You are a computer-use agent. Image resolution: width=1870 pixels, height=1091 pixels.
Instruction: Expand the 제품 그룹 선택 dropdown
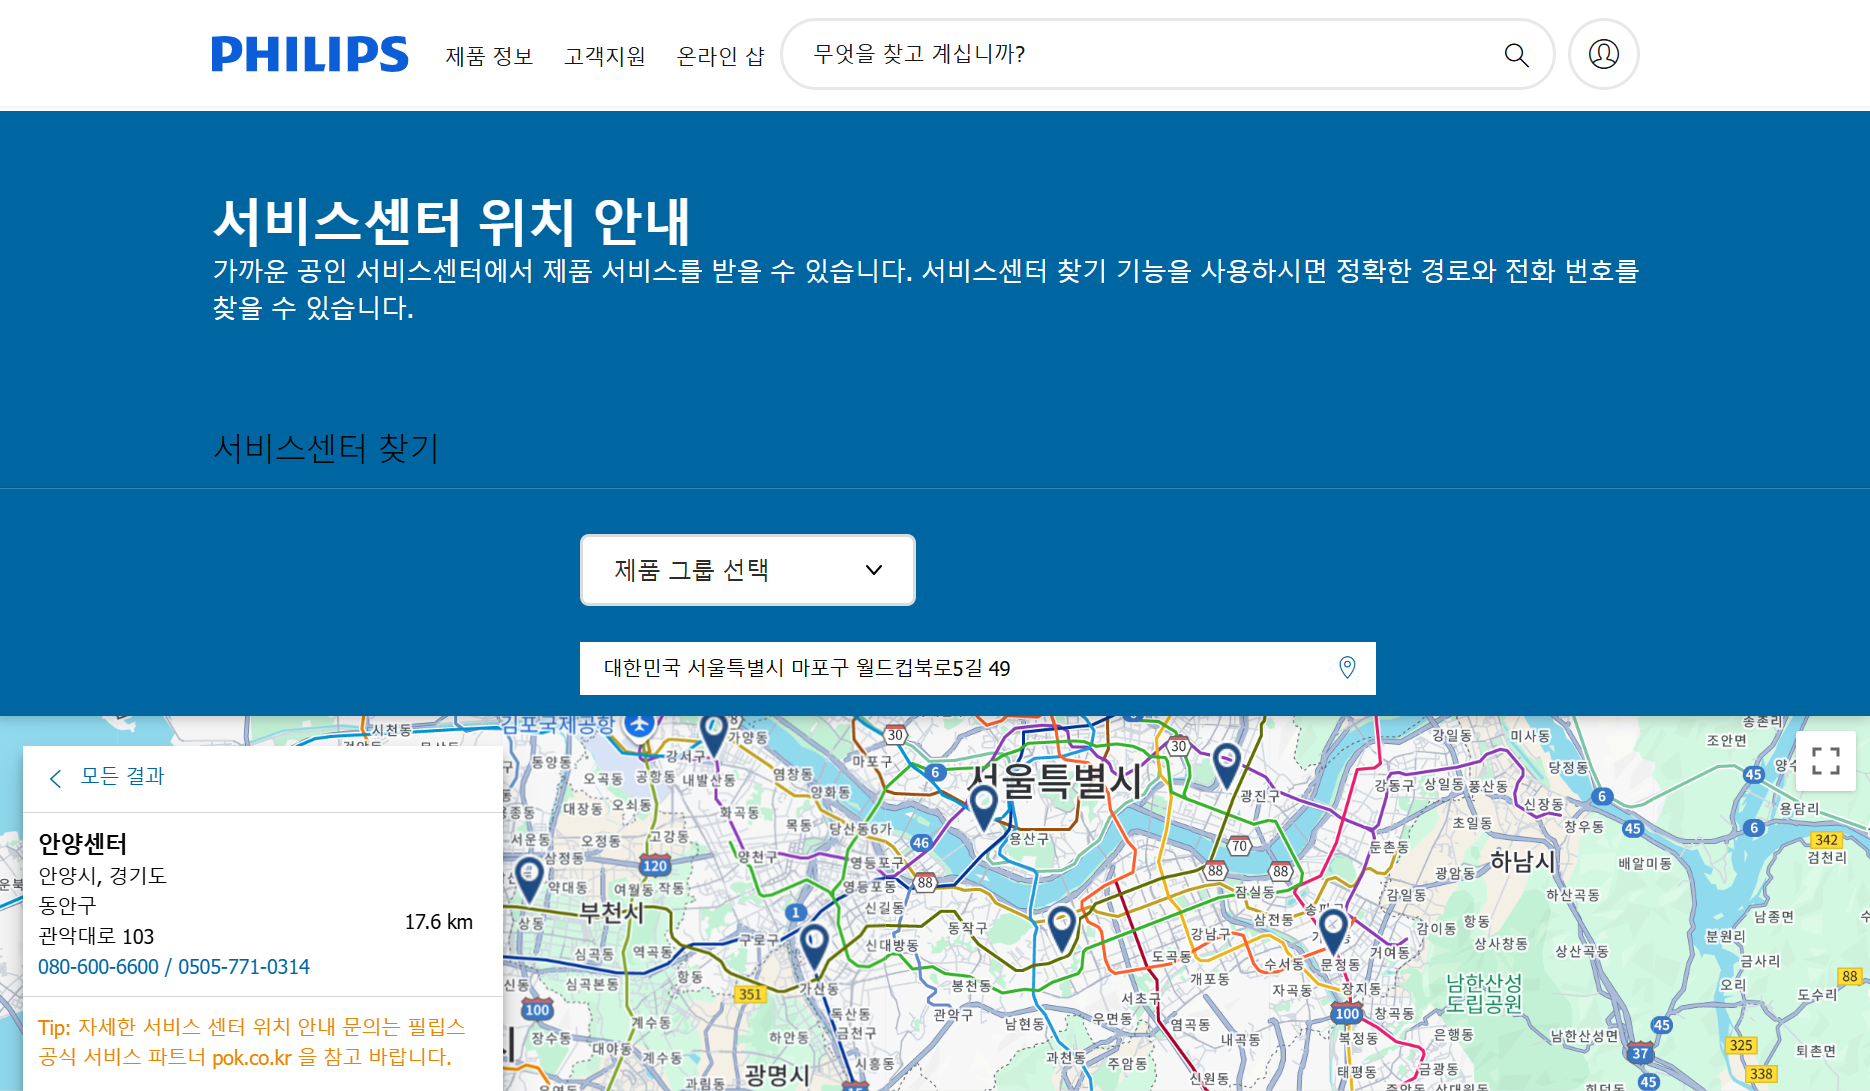pyautogui.click(x=748, y=570)
